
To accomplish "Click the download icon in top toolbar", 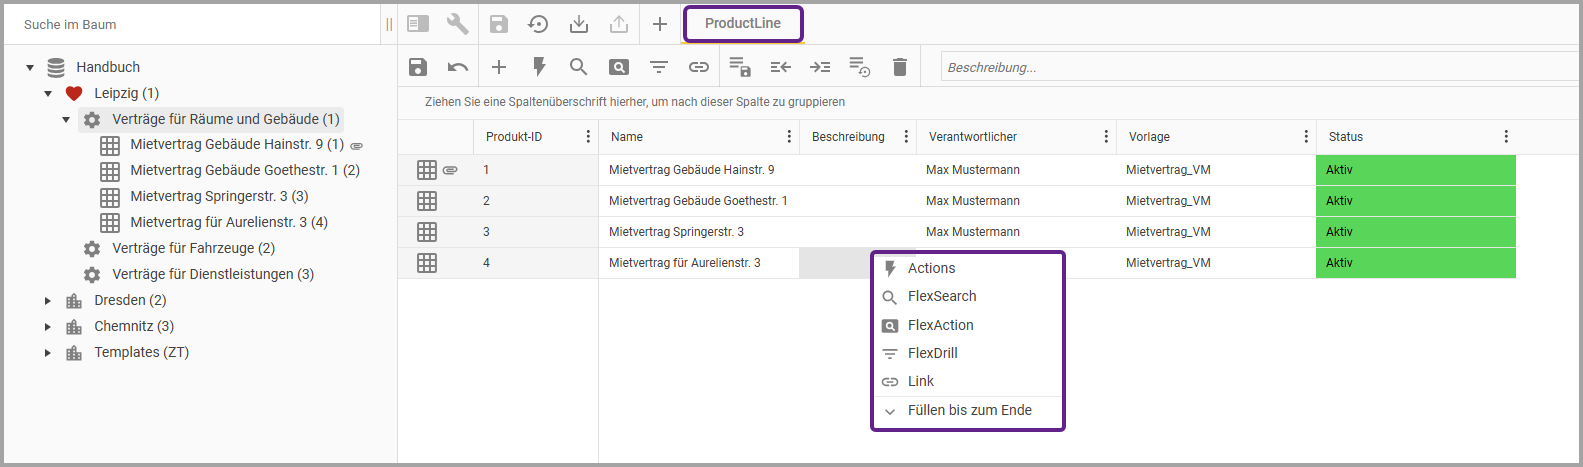I will [x=578, y=24].
